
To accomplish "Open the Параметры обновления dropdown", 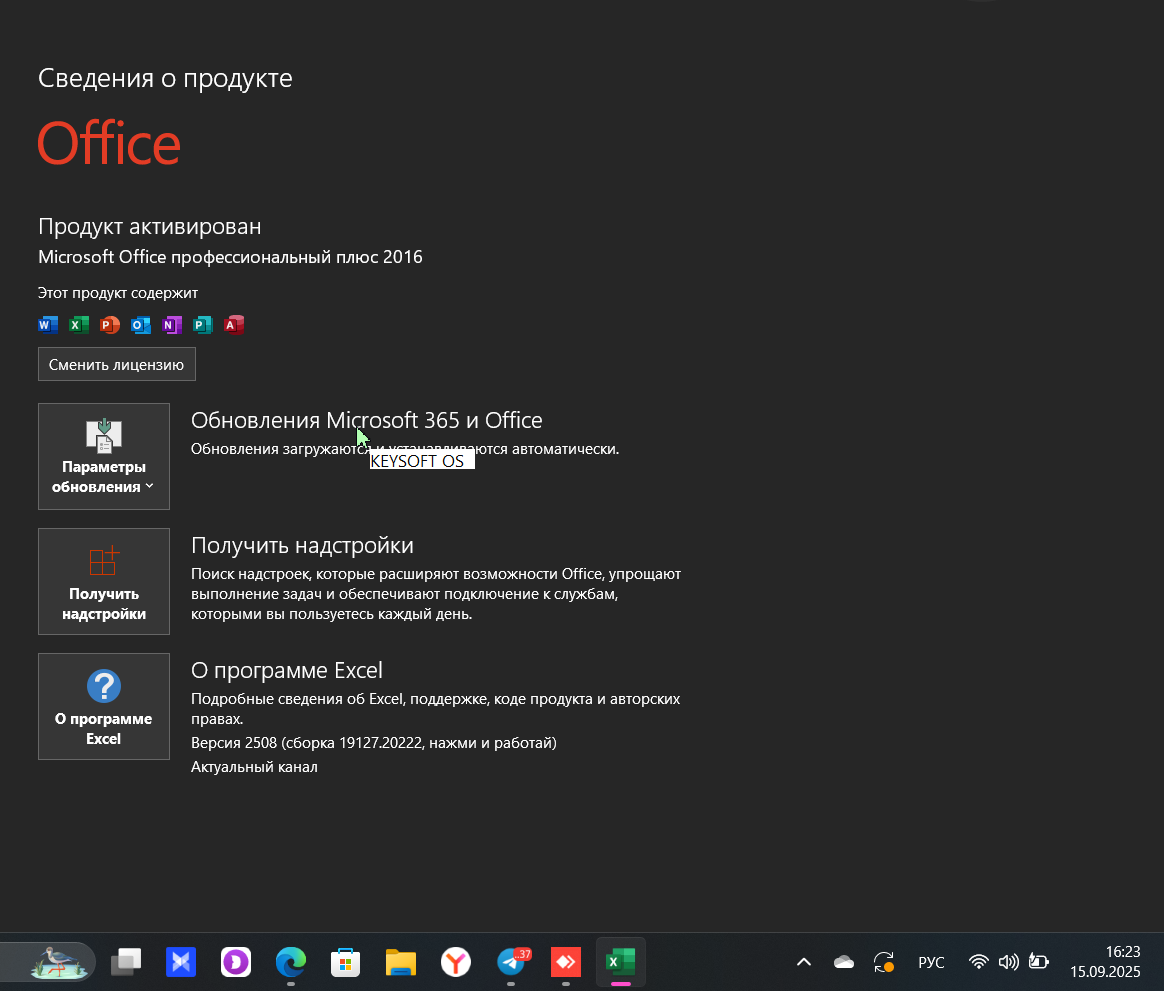I will [104, 457].
